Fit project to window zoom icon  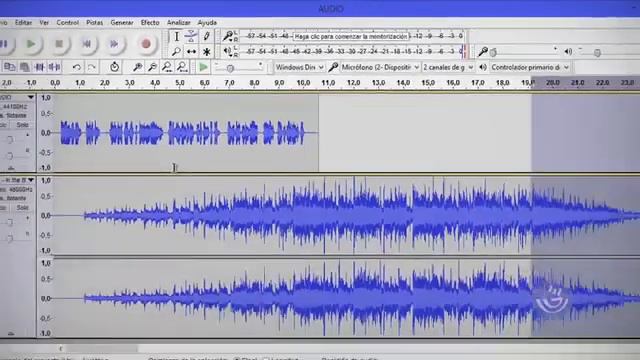click(182, 67)
